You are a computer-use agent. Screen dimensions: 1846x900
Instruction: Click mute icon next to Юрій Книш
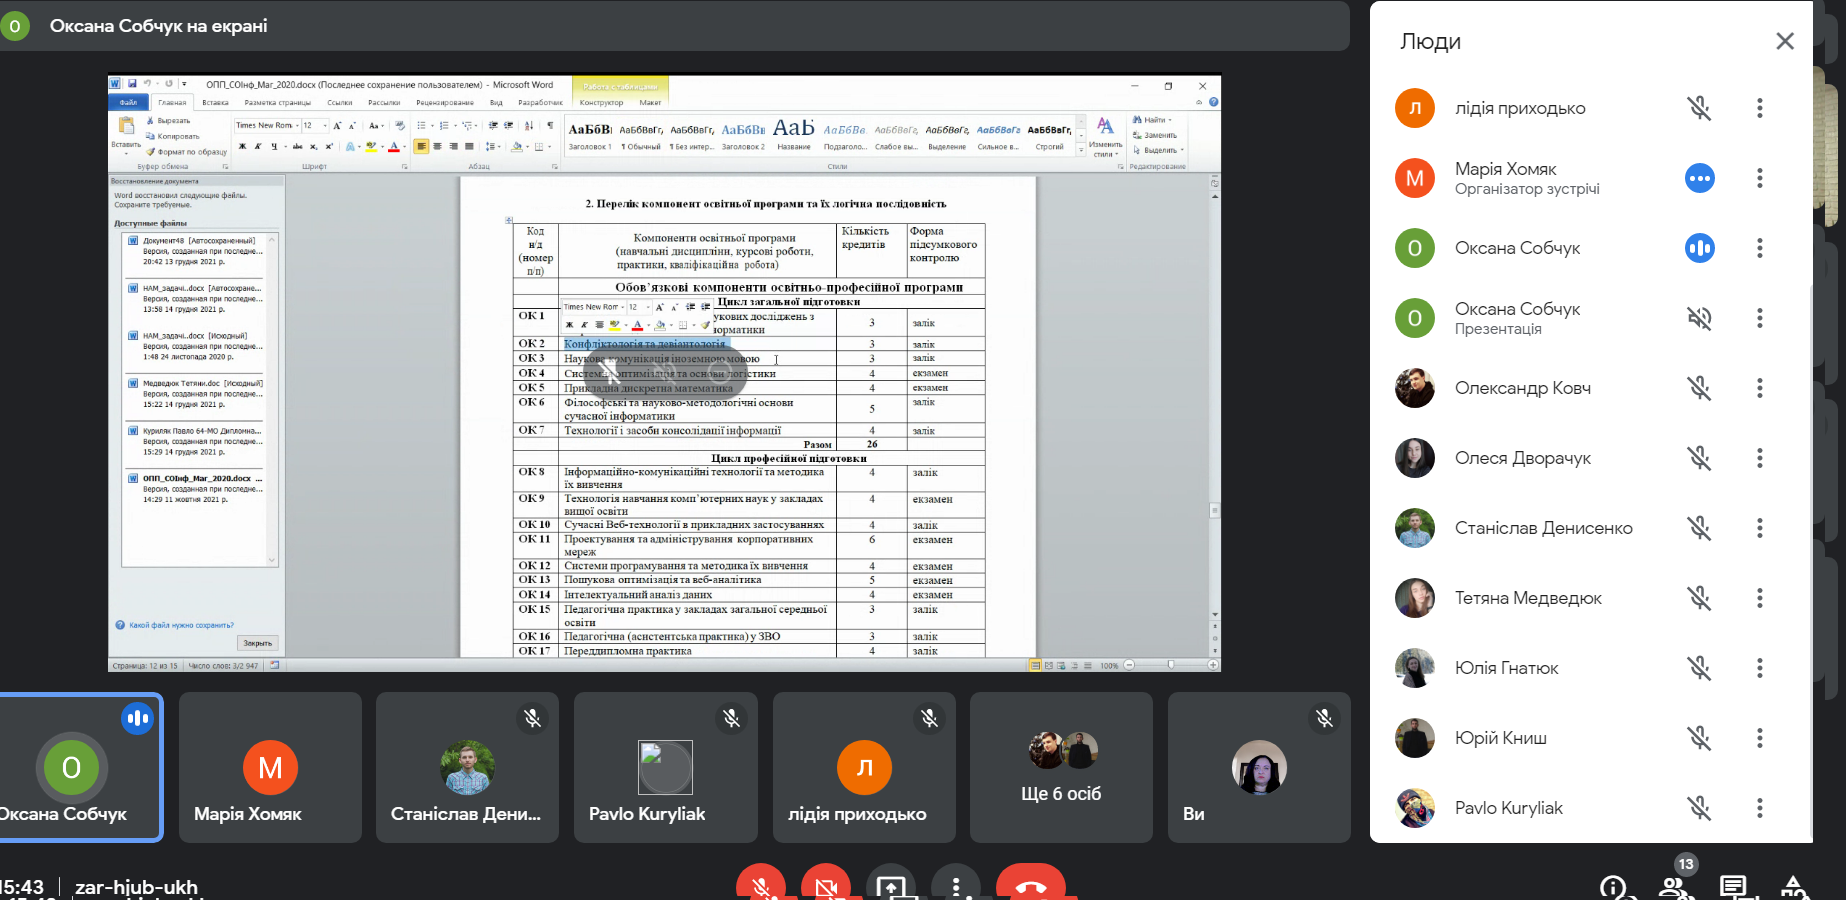[x=1699, y=738]
